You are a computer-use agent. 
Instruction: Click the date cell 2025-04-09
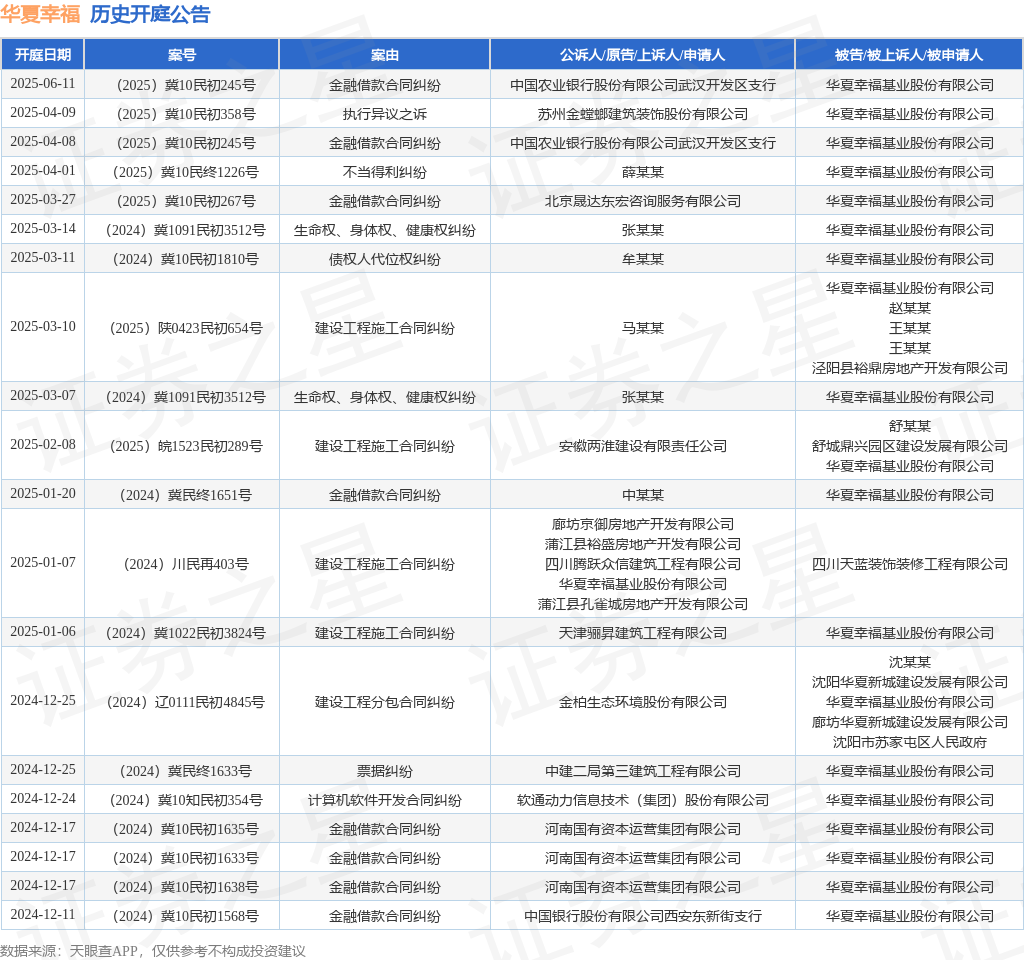[x=43, y=112]
